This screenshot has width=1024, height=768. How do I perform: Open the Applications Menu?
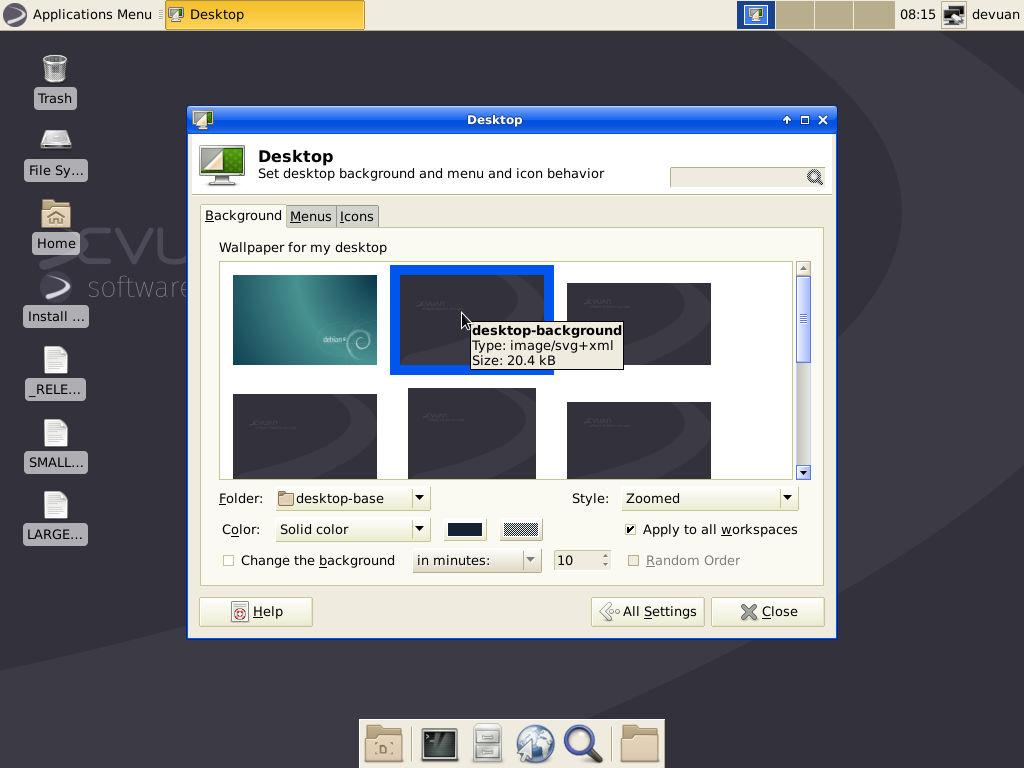click(x=80, y=14)
